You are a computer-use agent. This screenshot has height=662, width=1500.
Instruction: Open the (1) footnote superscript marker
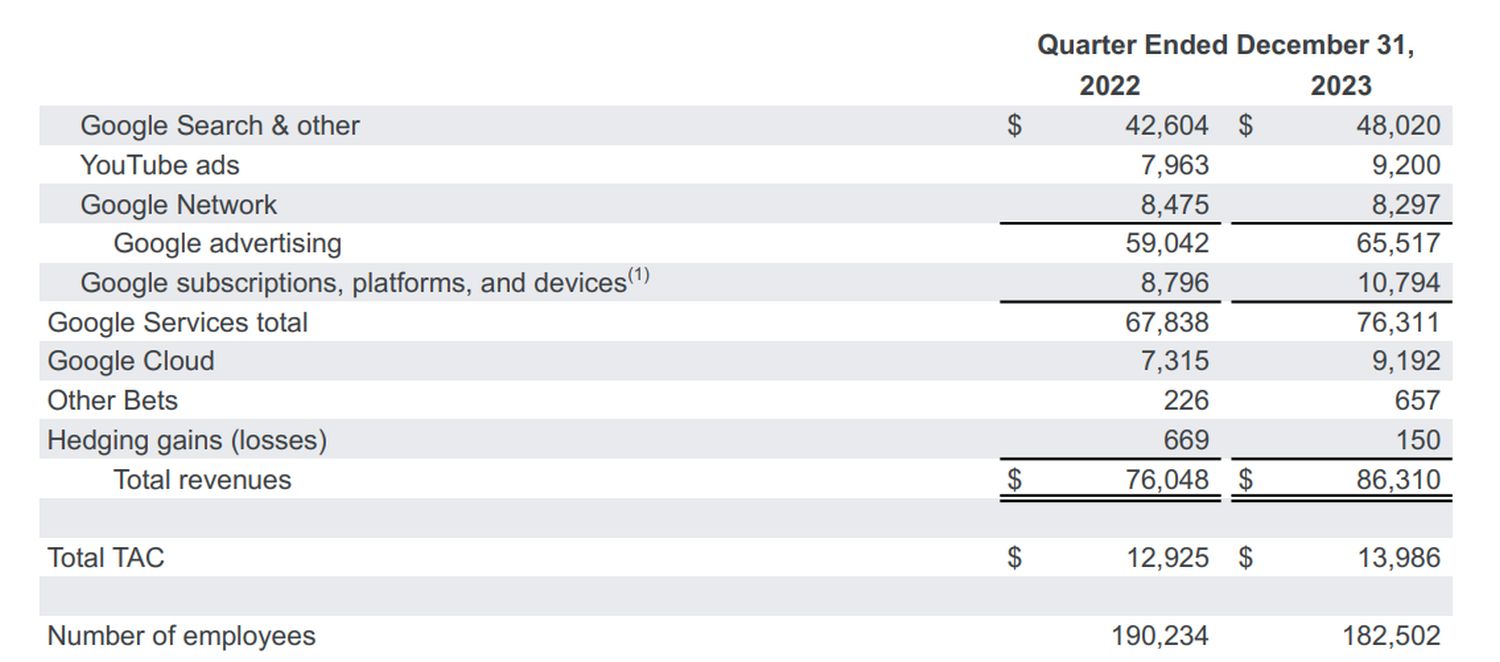pyautogui.click(x=638, y=276)
